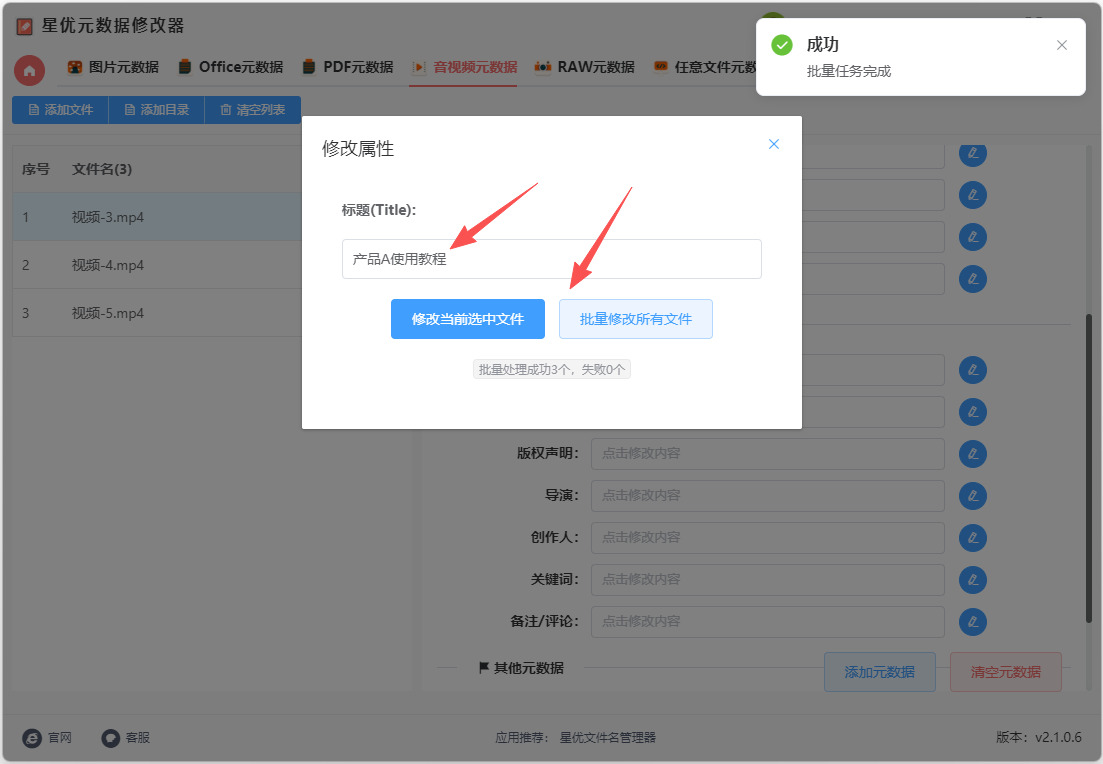The image size is (1103, 764).
Task: Click the 添加目录 button
Action: coord(157,110)
